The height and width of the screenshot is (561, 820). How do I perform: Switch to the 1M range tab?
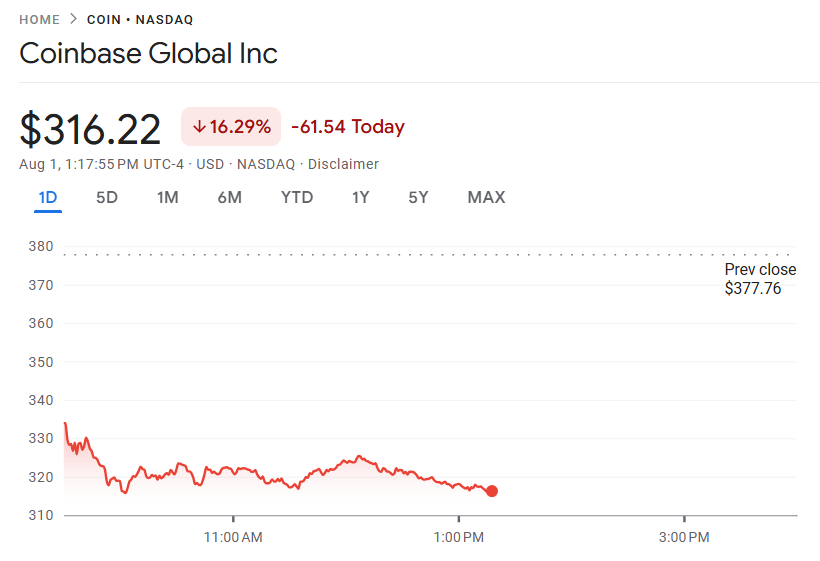tap(167, 197)
